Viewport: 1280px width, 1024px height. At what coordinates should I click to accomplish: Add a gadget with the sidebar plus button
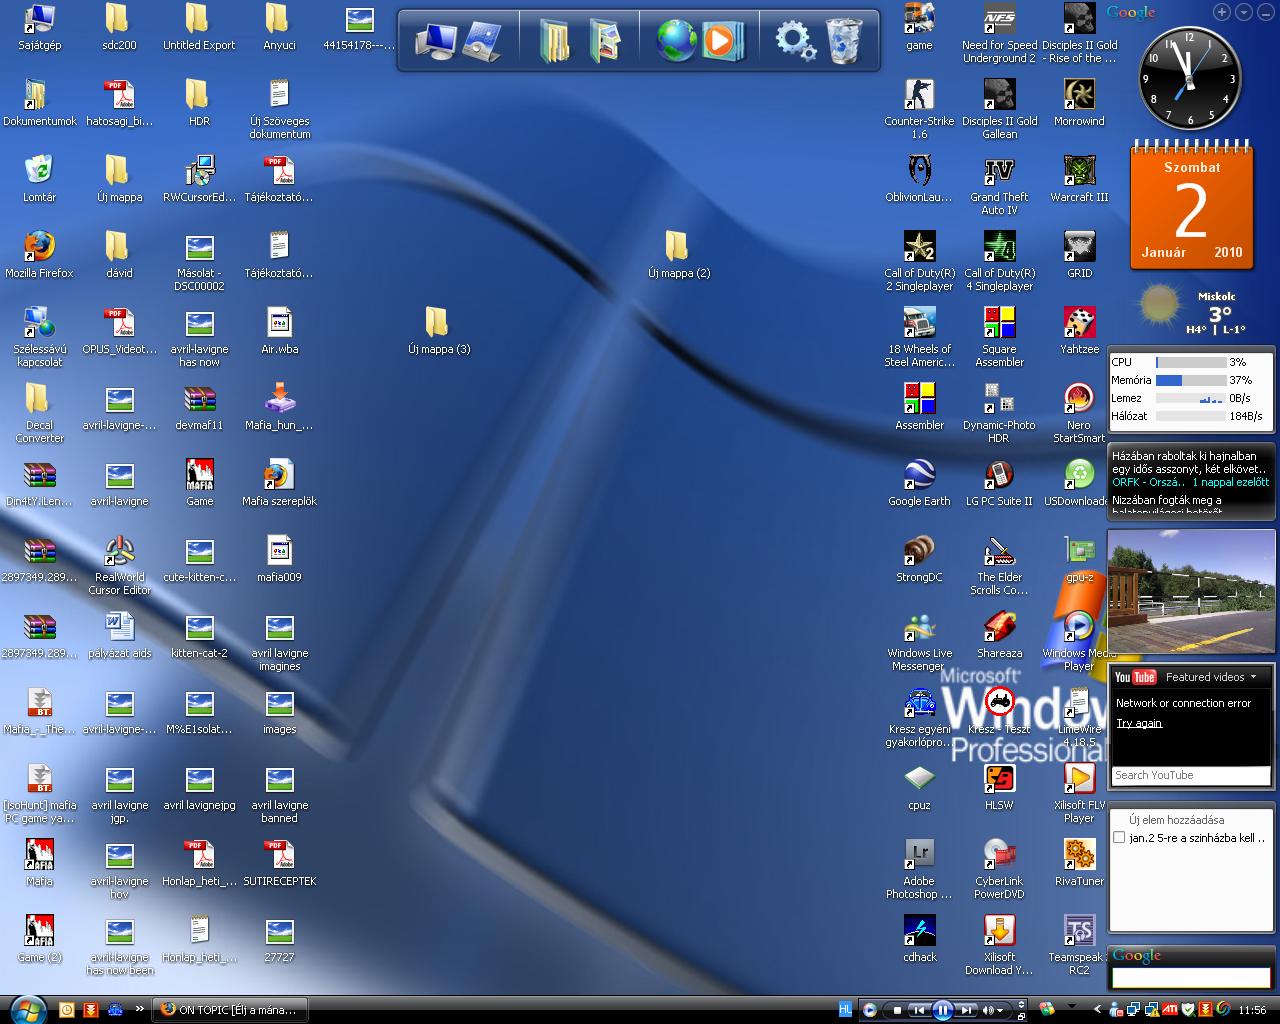click(x=1222, y=13)
